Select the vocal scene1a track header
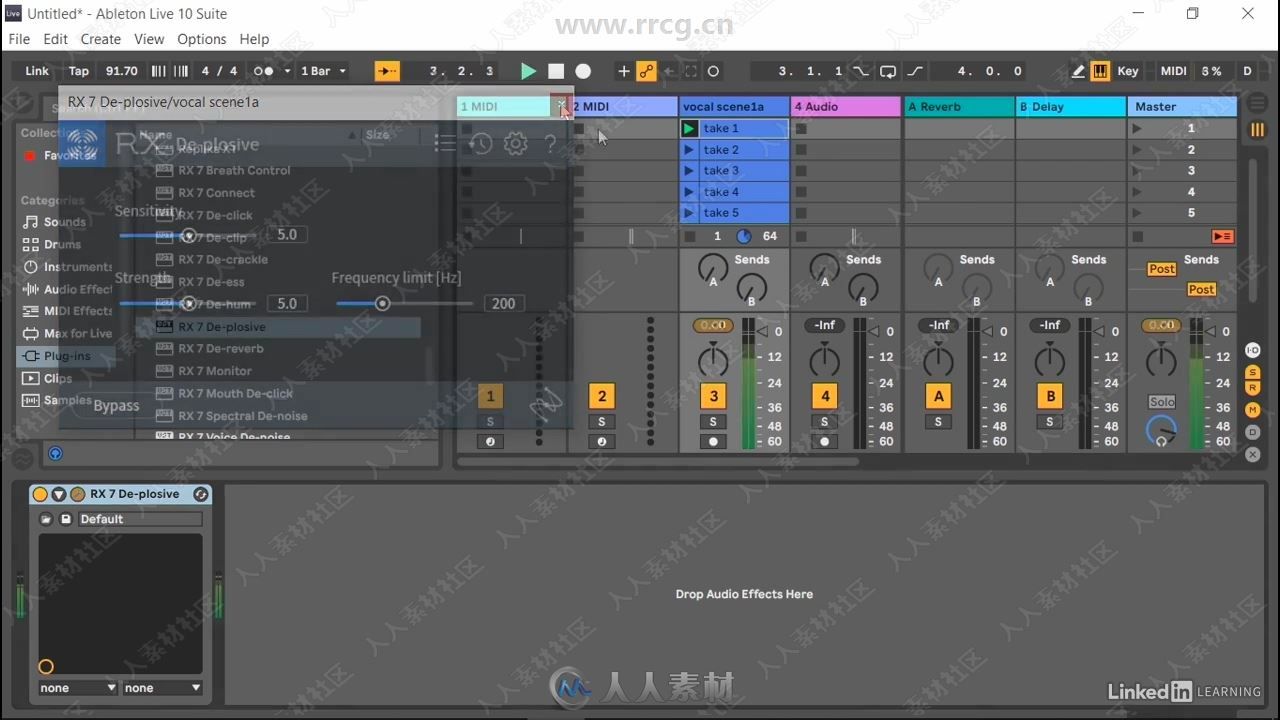 click(x=734, y=106)
